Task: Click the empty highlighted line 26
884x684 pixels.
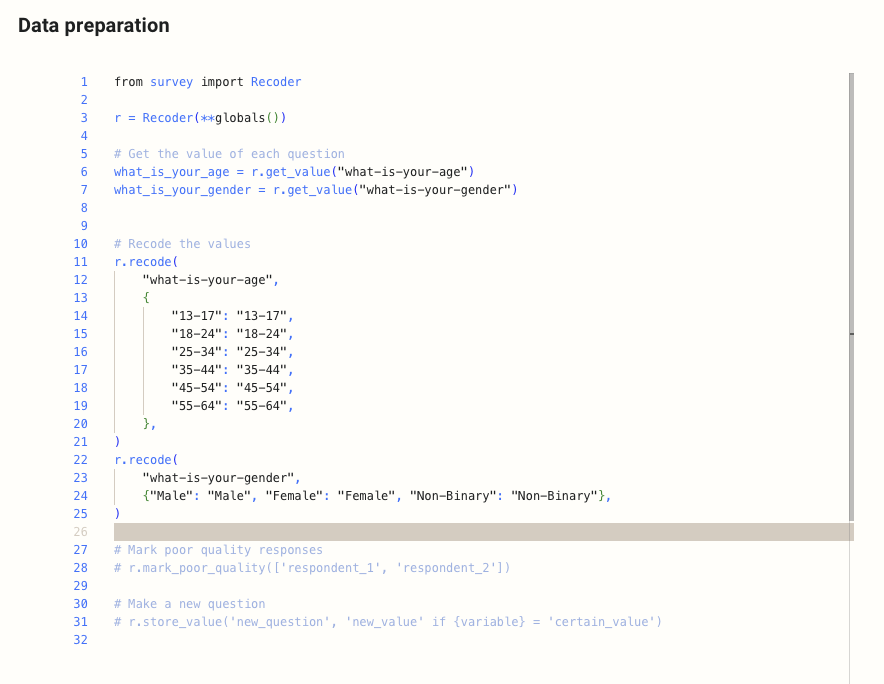Action: tap(480, 532)
